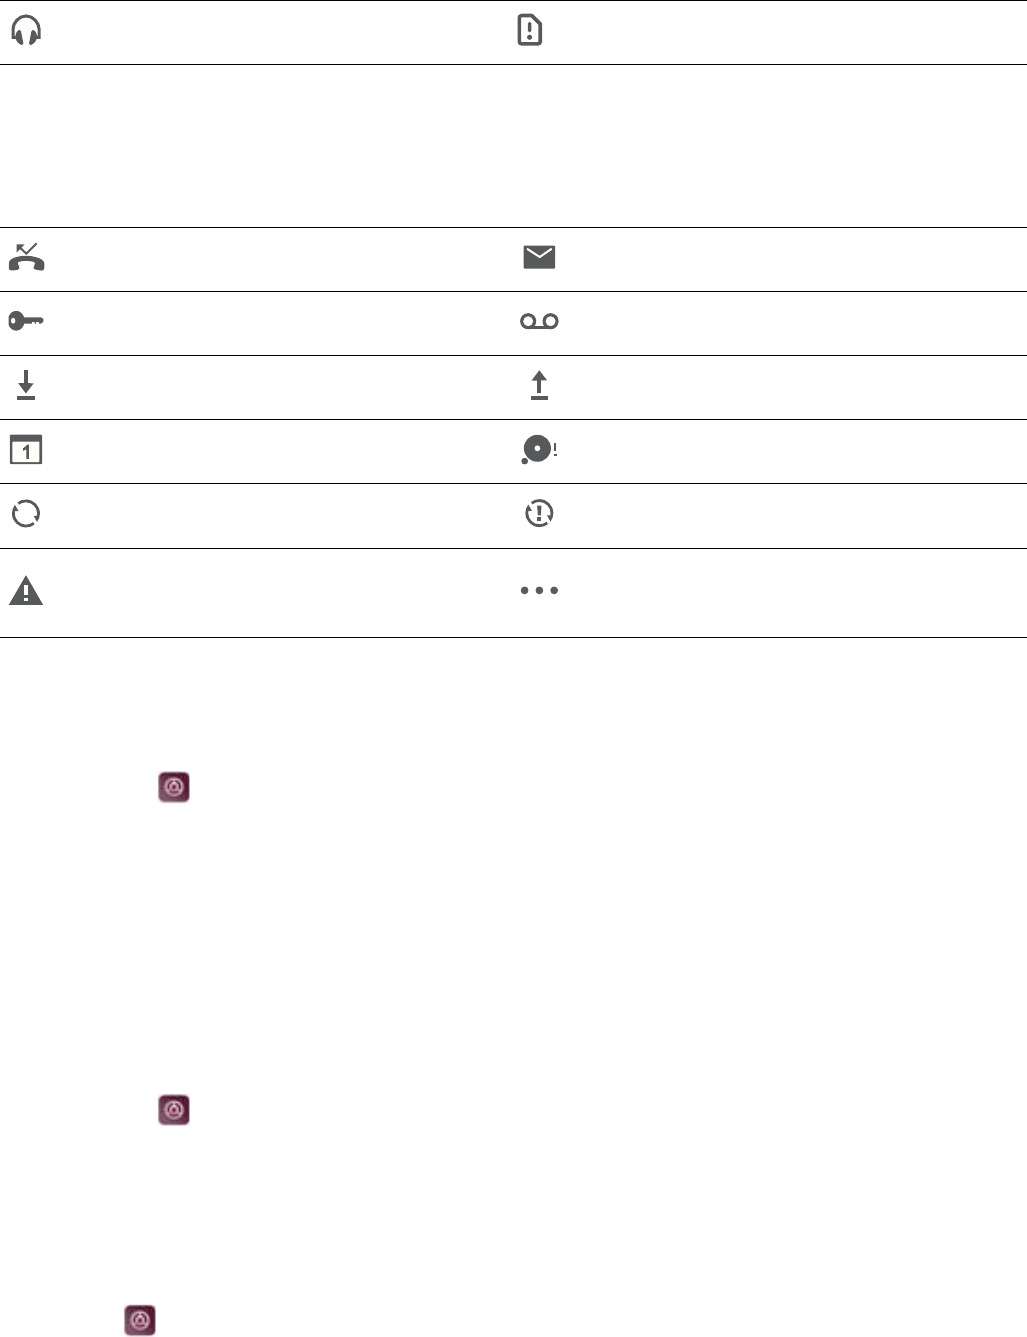
Task: Click the VPN key icon
Action: pos(26,321)
